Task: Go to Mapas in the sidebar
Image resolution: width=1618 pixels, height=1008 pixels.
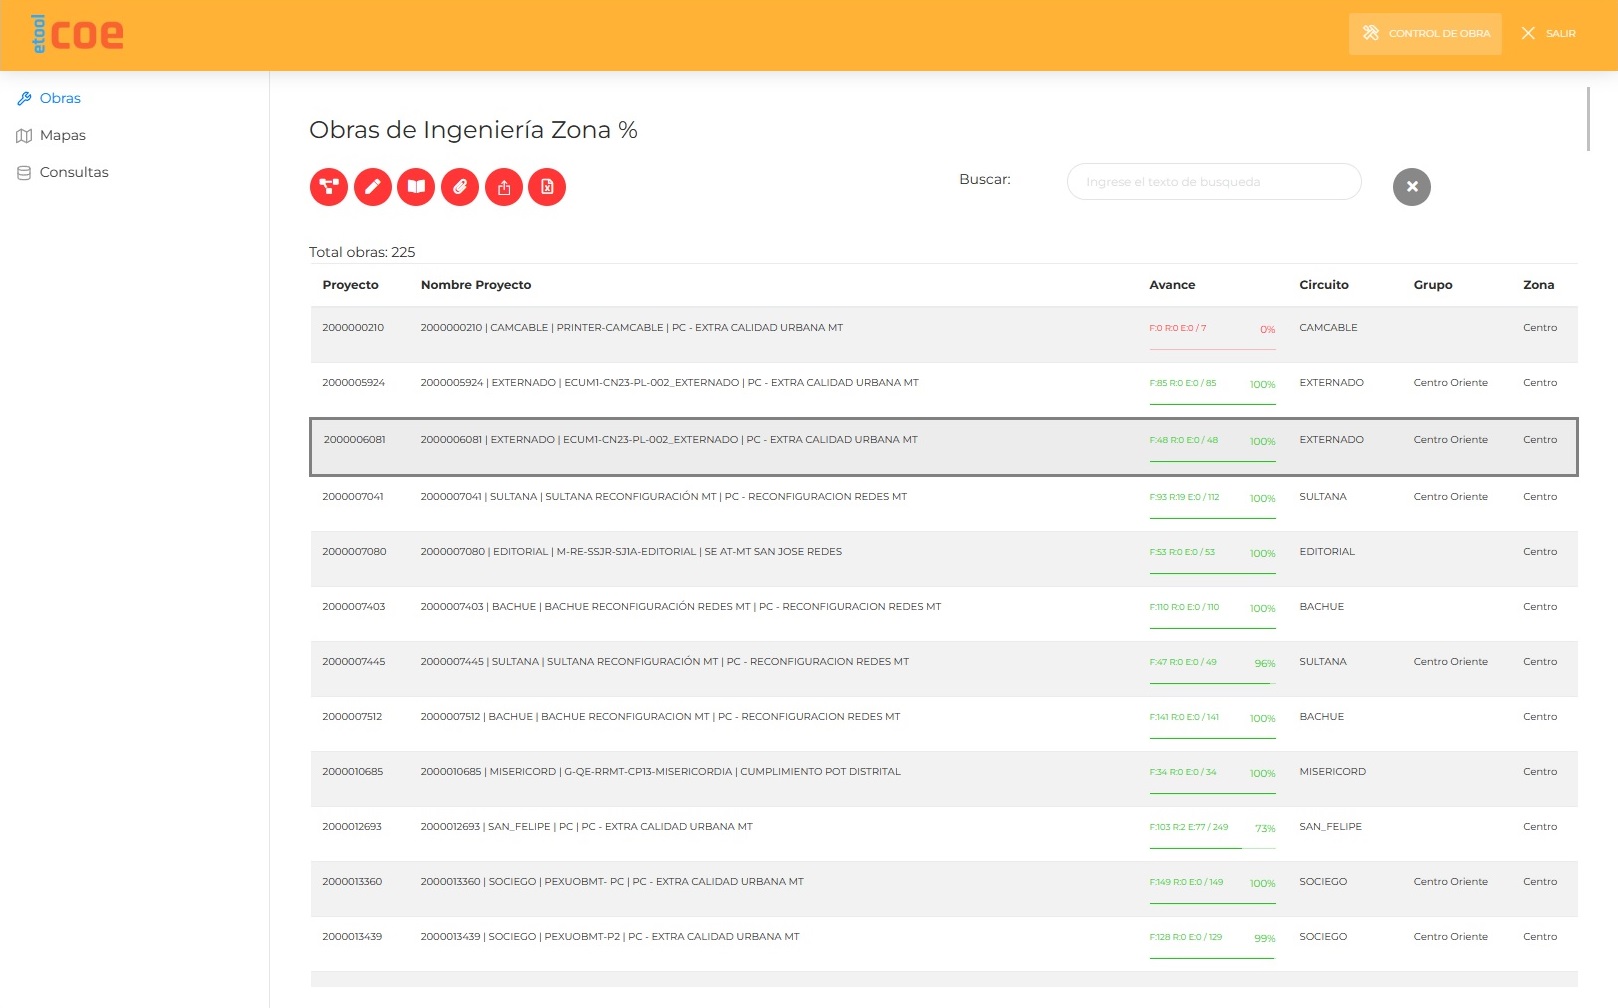Action: click(62, 135)
